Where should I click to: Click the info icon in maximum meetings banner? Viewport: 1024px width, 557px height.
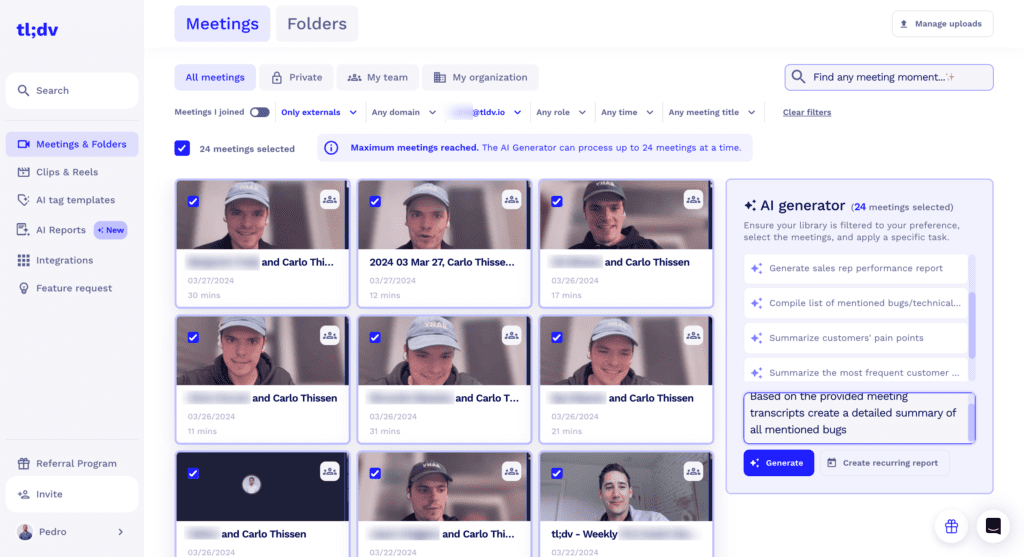click(x=331, y=148)
